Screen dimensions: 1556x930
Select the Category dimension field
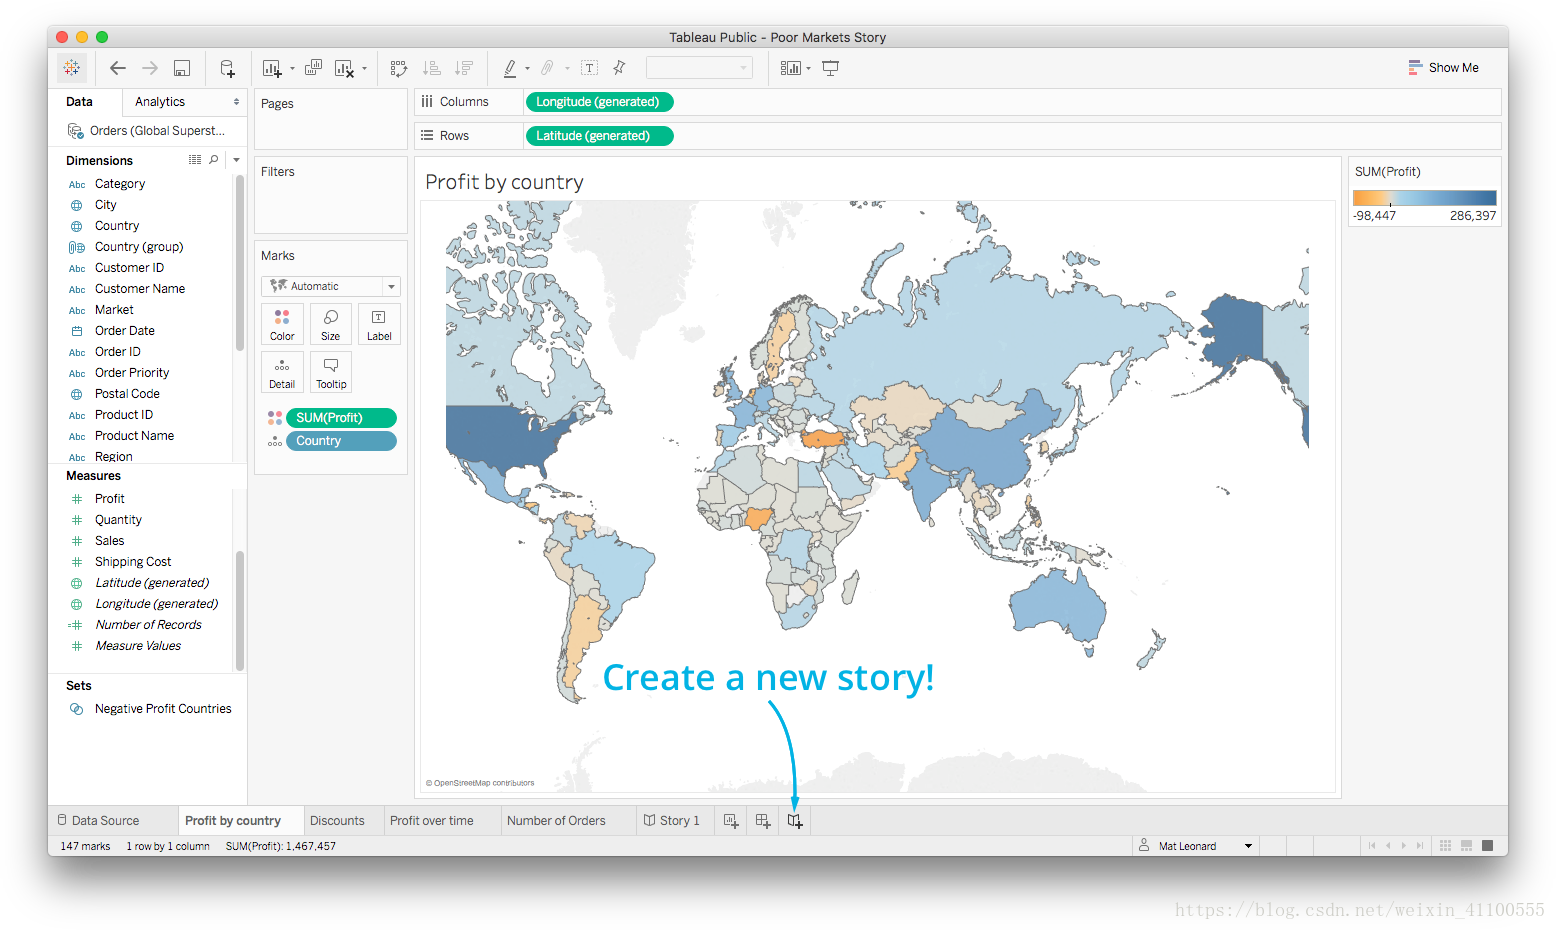point(120,184)
